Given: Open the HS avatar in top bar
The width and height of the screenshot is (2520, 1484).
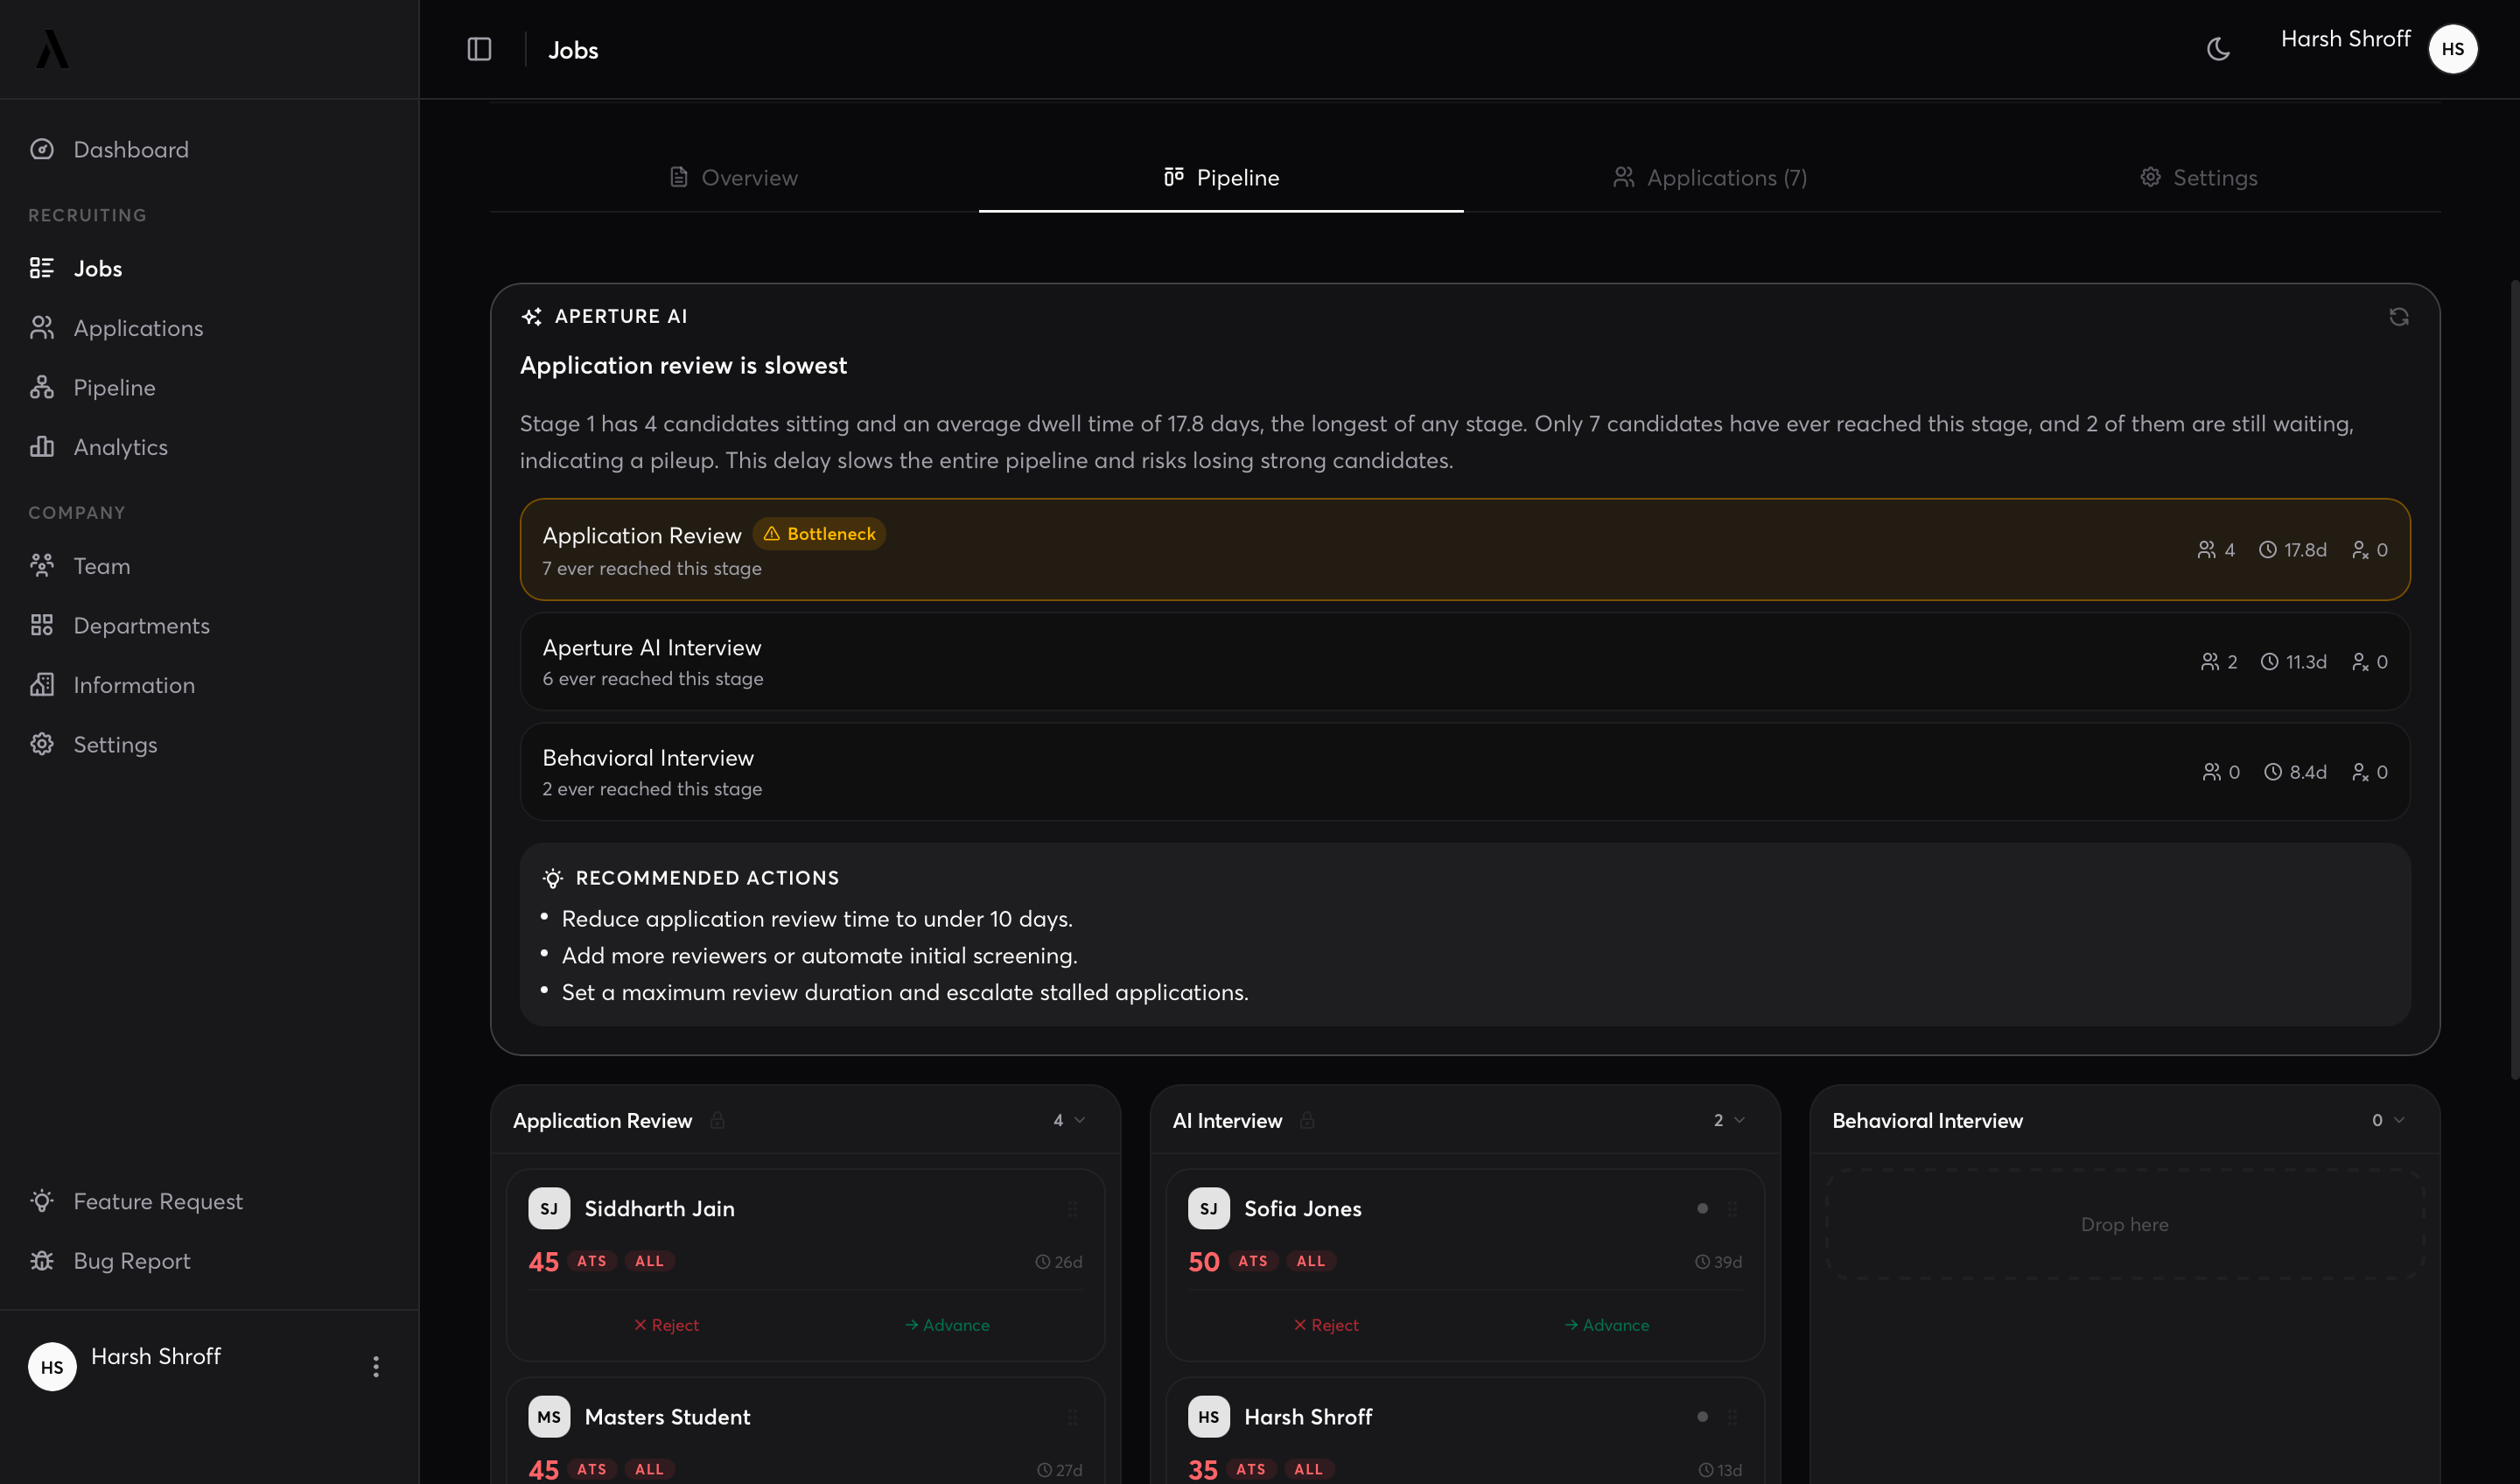Looking at the screenshot, I should tap(2452, 49).
